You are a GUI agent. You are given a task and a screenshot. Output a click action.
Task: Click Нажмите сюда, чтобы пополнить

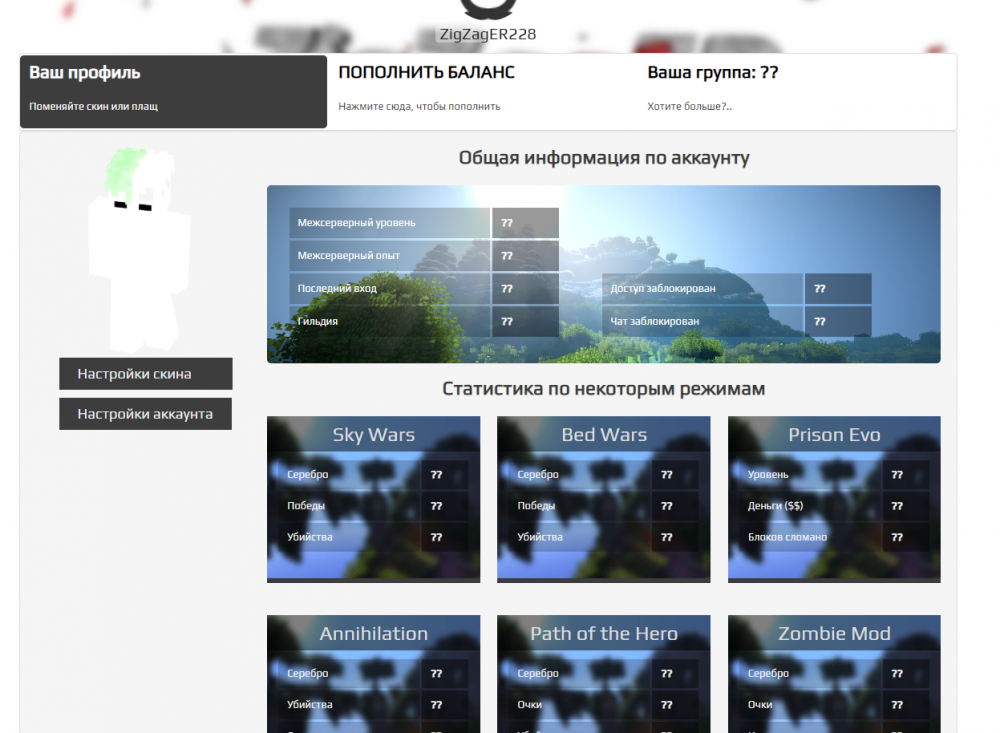(x=420, y=106)
